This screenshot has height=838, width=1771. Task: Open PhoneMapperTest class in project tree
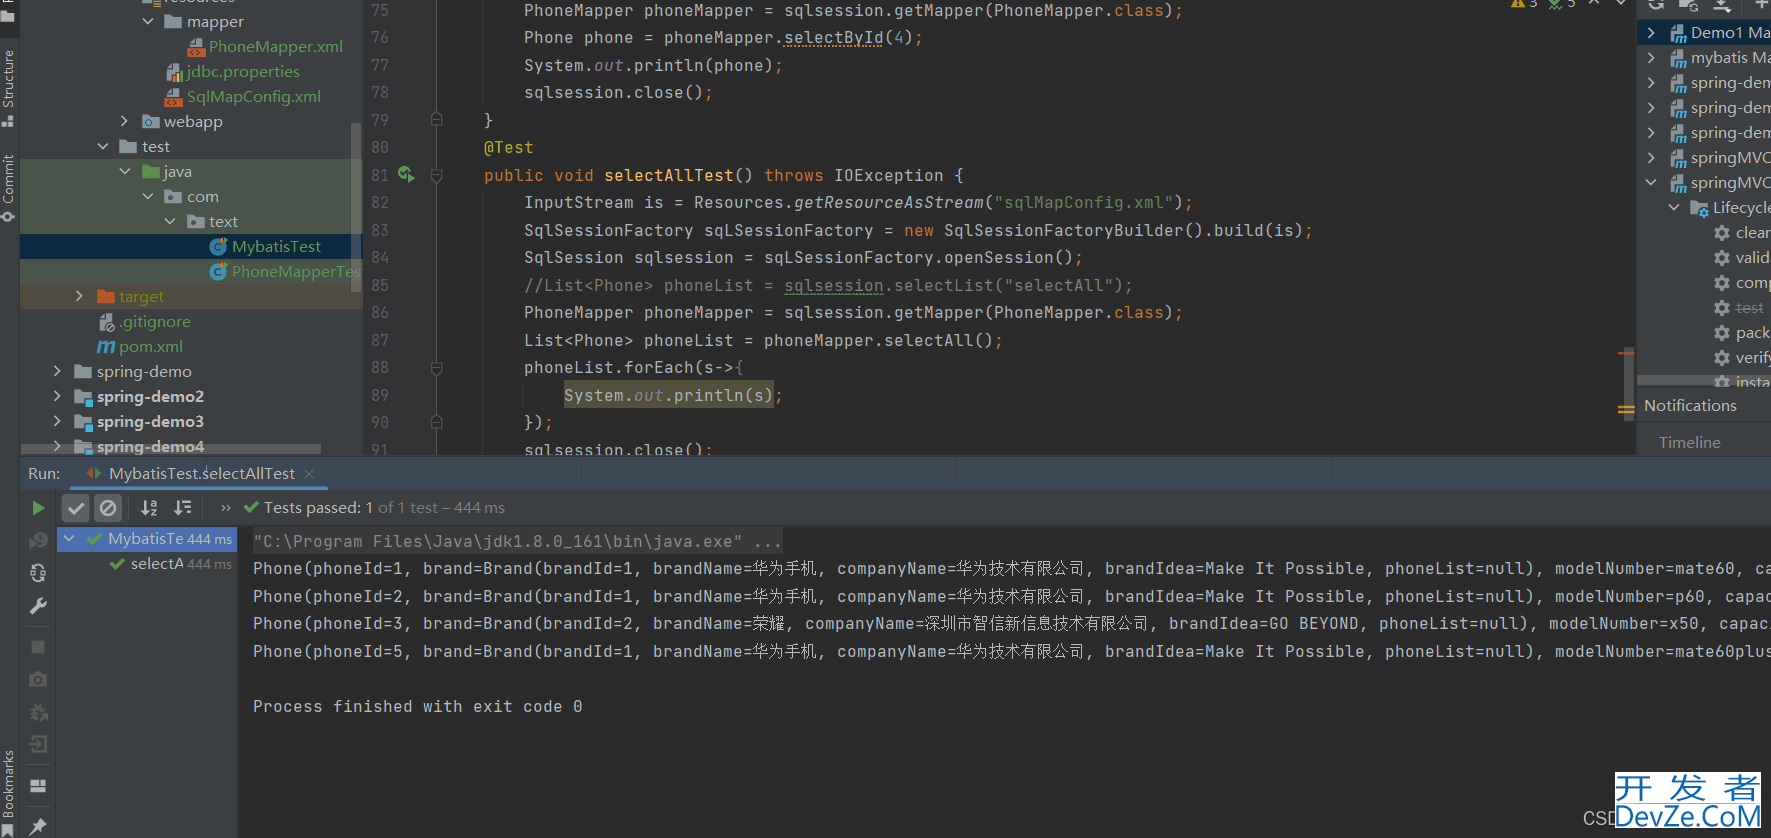(285, 271)
